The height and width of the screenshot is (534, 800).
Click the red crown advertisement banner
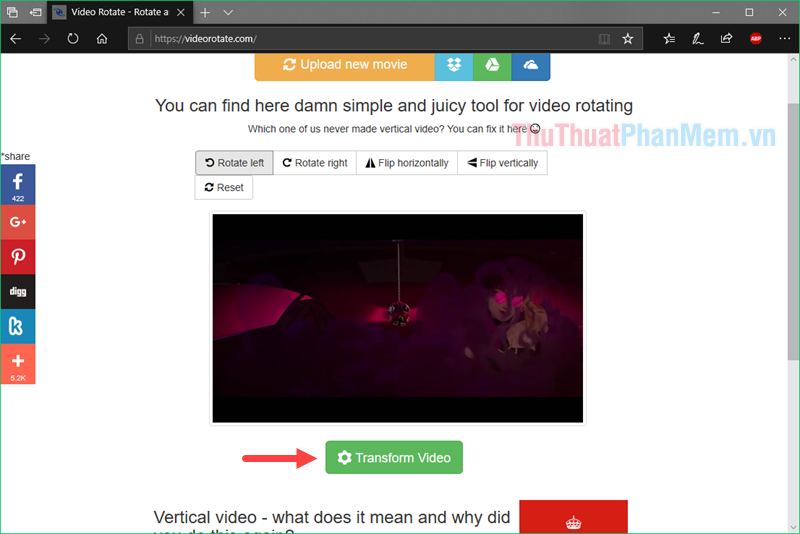click(573, 517)
